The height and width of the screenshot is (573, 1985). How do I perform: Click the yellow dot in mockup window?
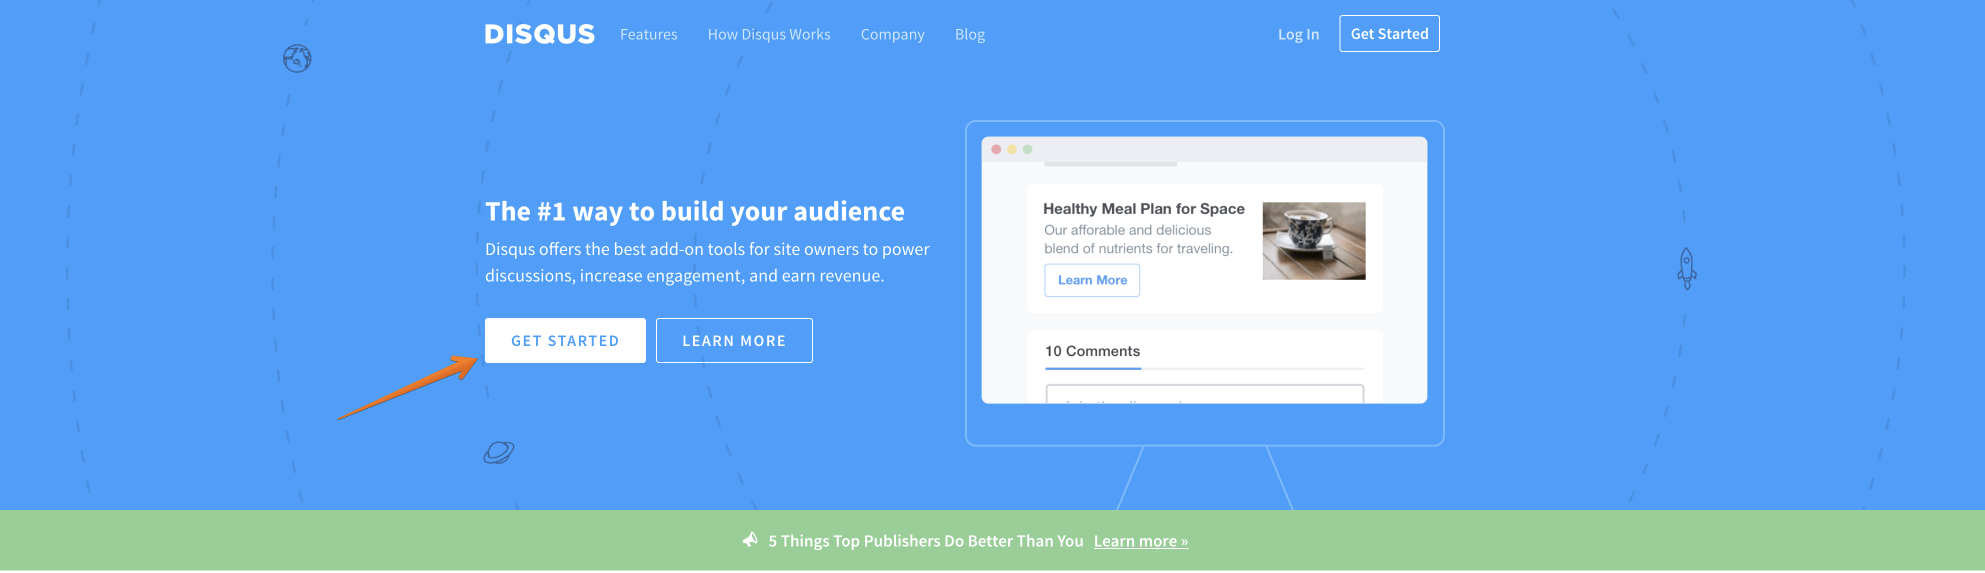(x=1012, y=149)
